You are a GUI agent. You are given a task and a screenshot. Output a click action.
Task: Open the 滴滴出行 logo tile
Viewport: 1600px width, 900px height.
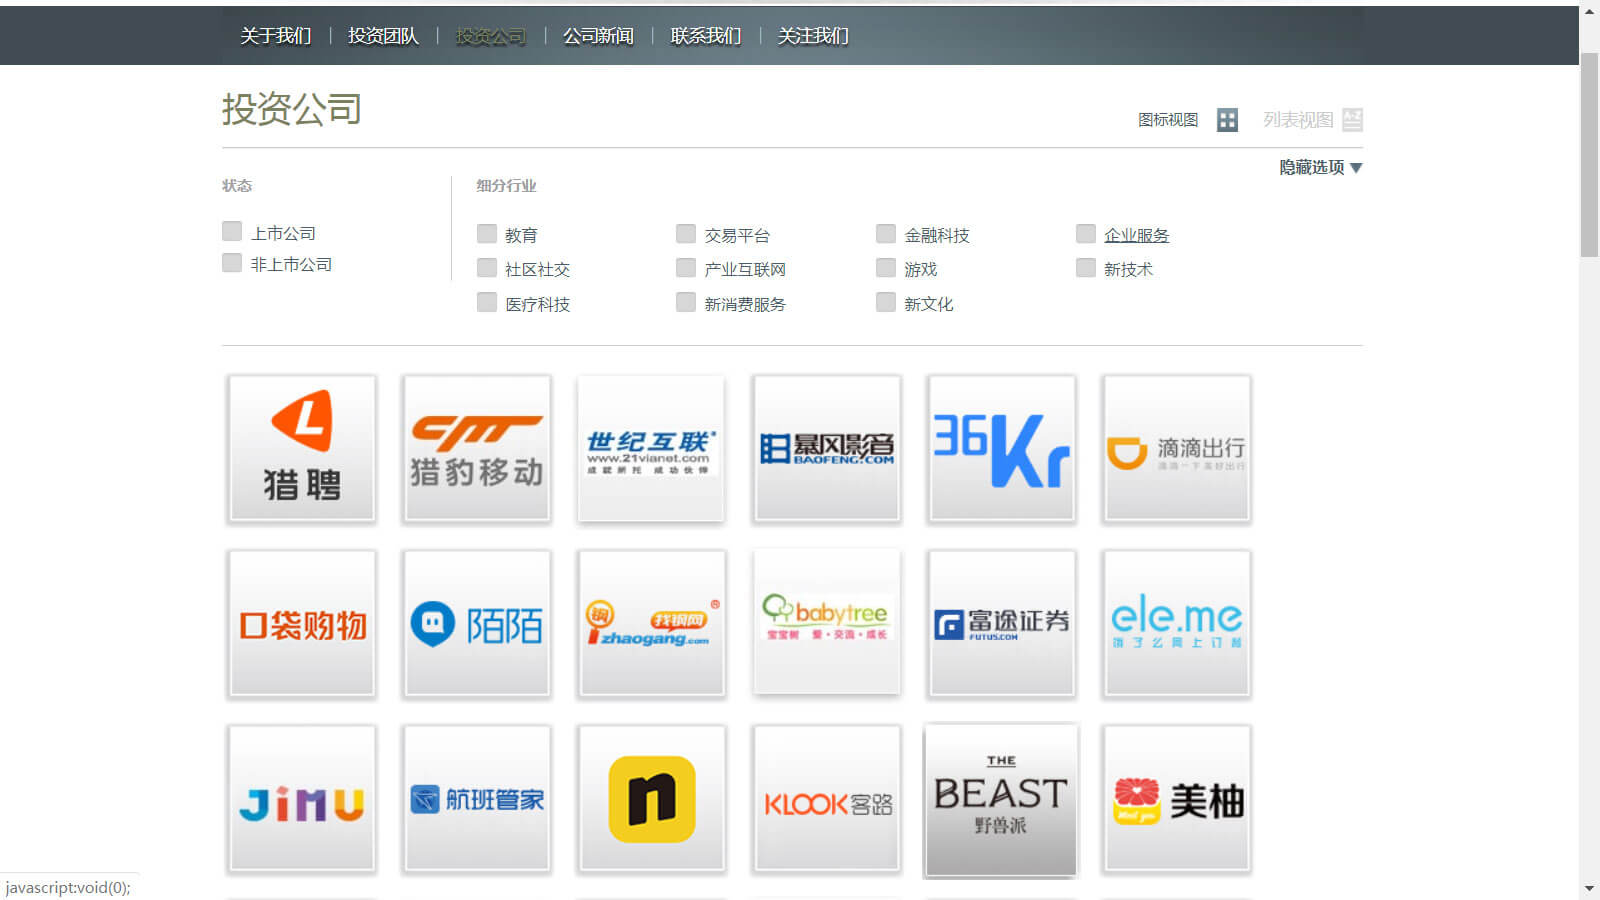(x=1177, y=449)
